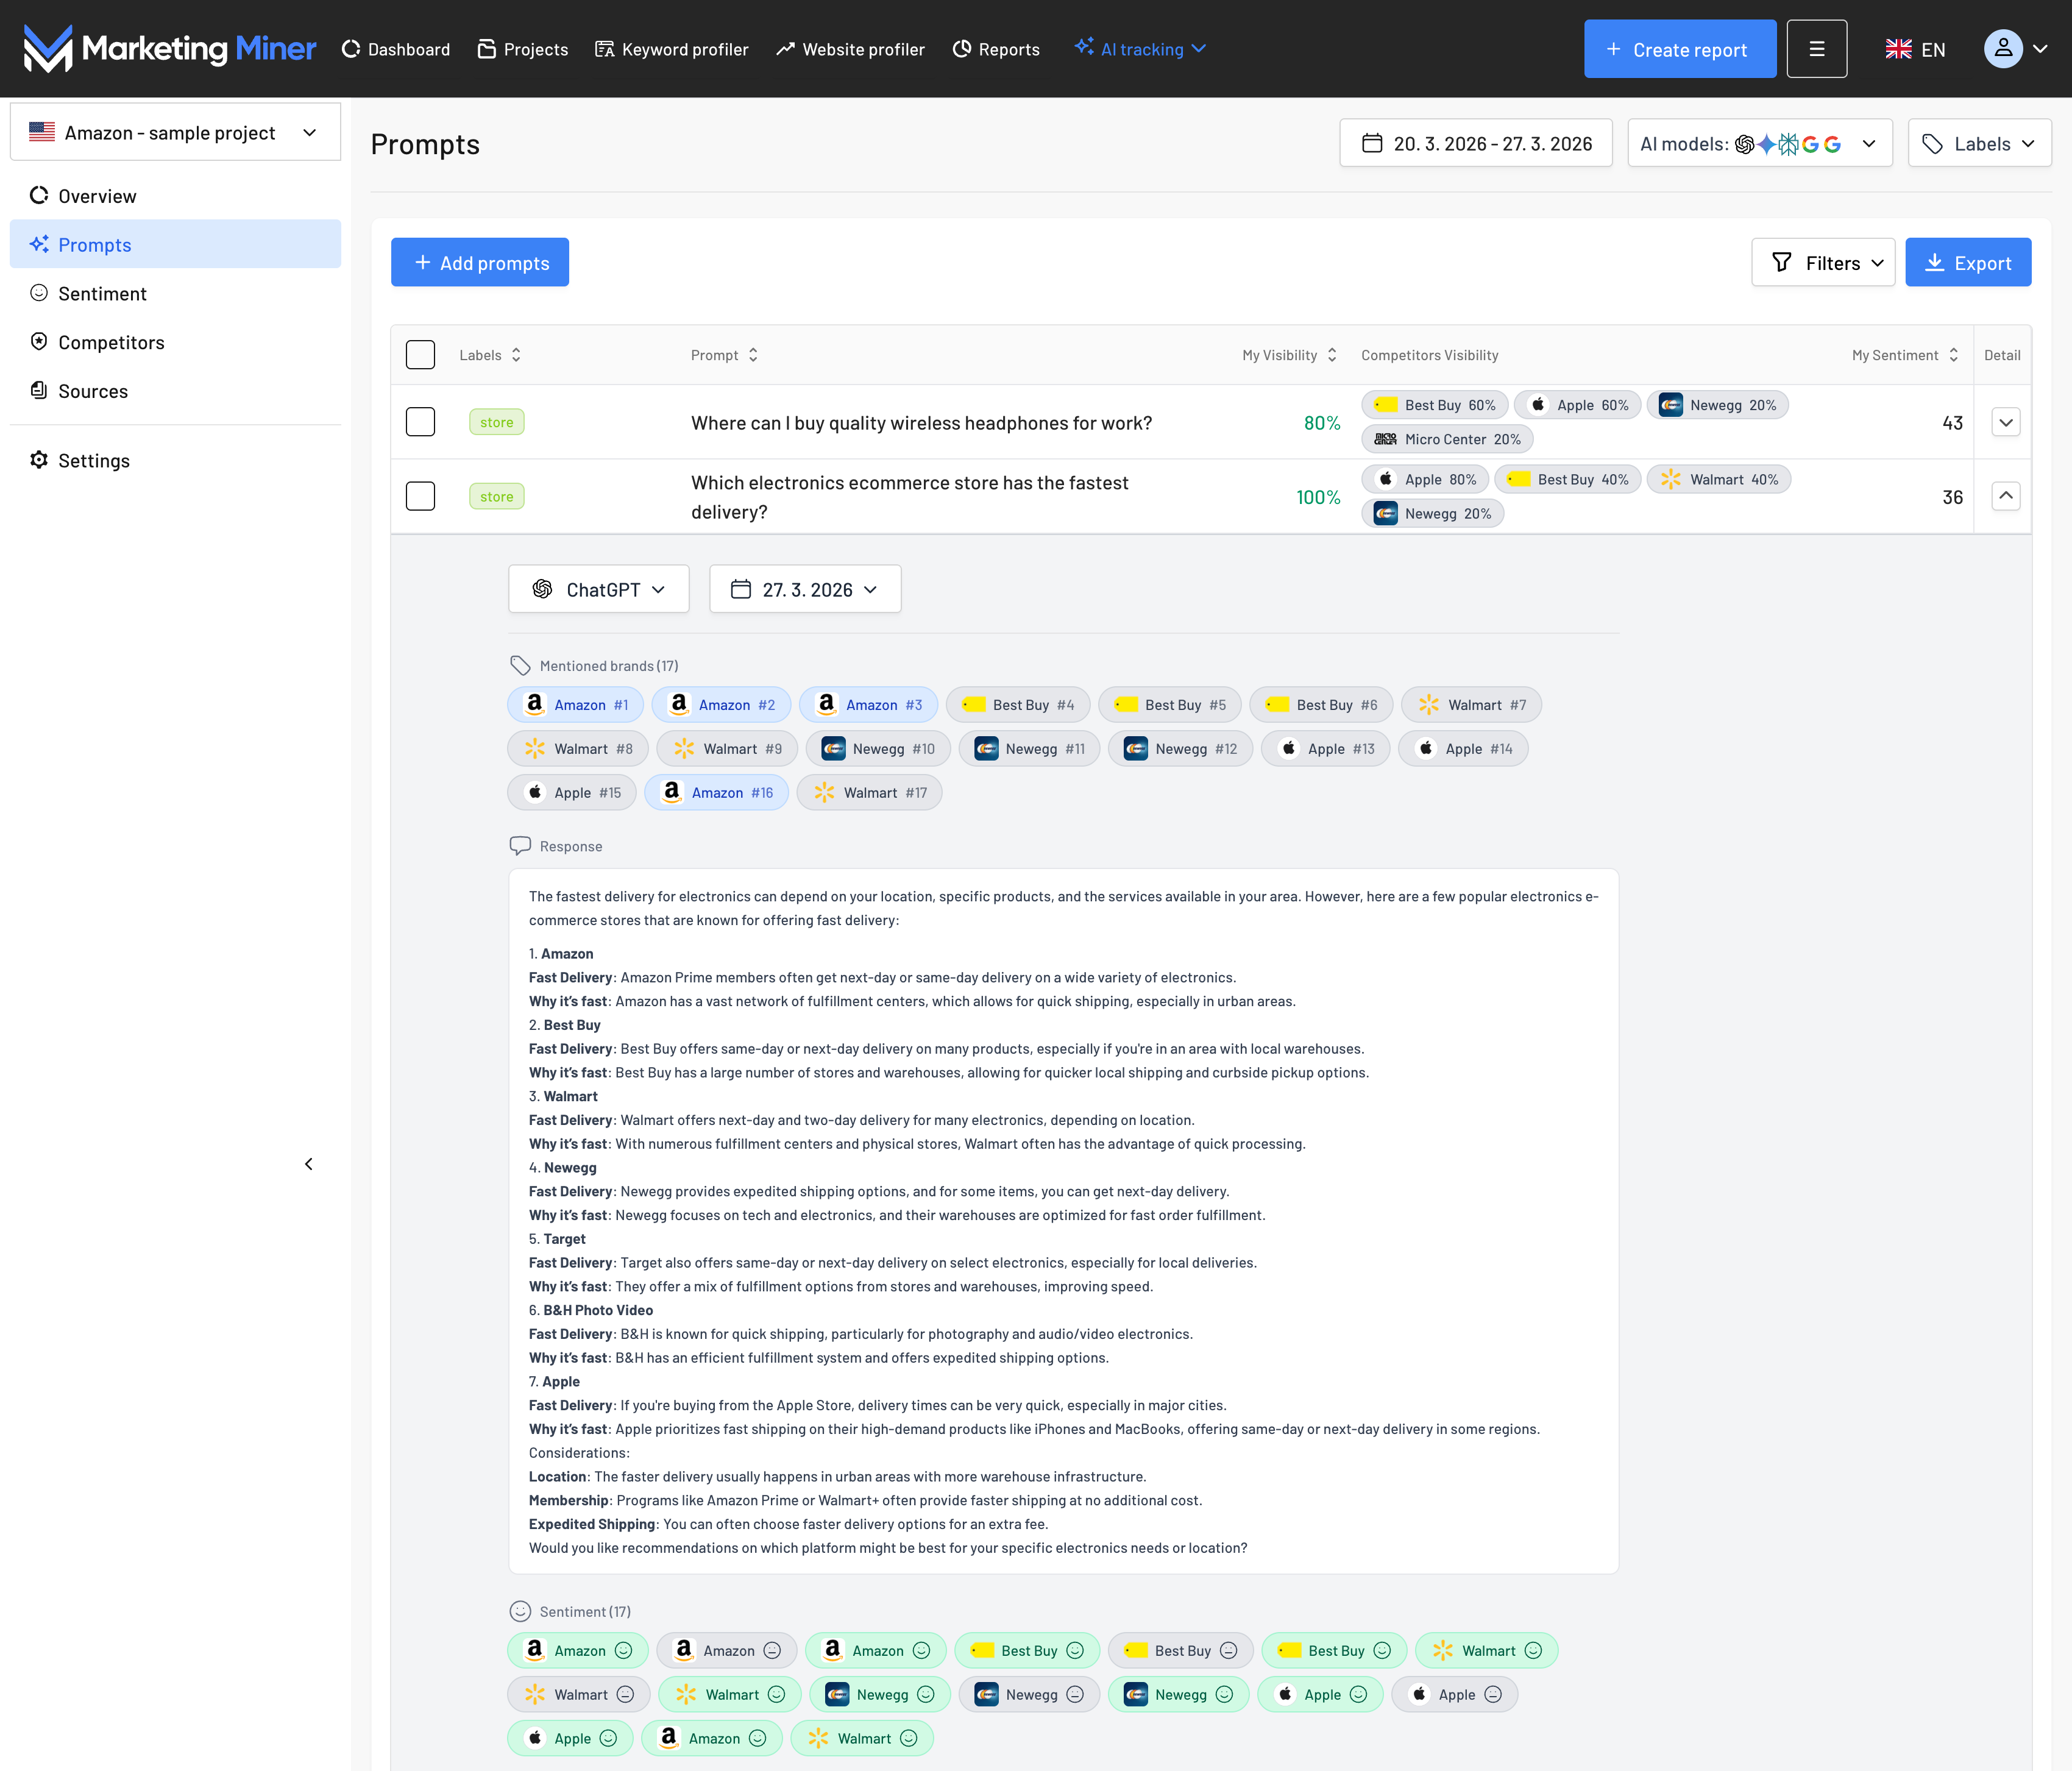Click the Newegg #10 mentioned brand chip
The height and width of the screenshot is (1771, 2072).
878,749
